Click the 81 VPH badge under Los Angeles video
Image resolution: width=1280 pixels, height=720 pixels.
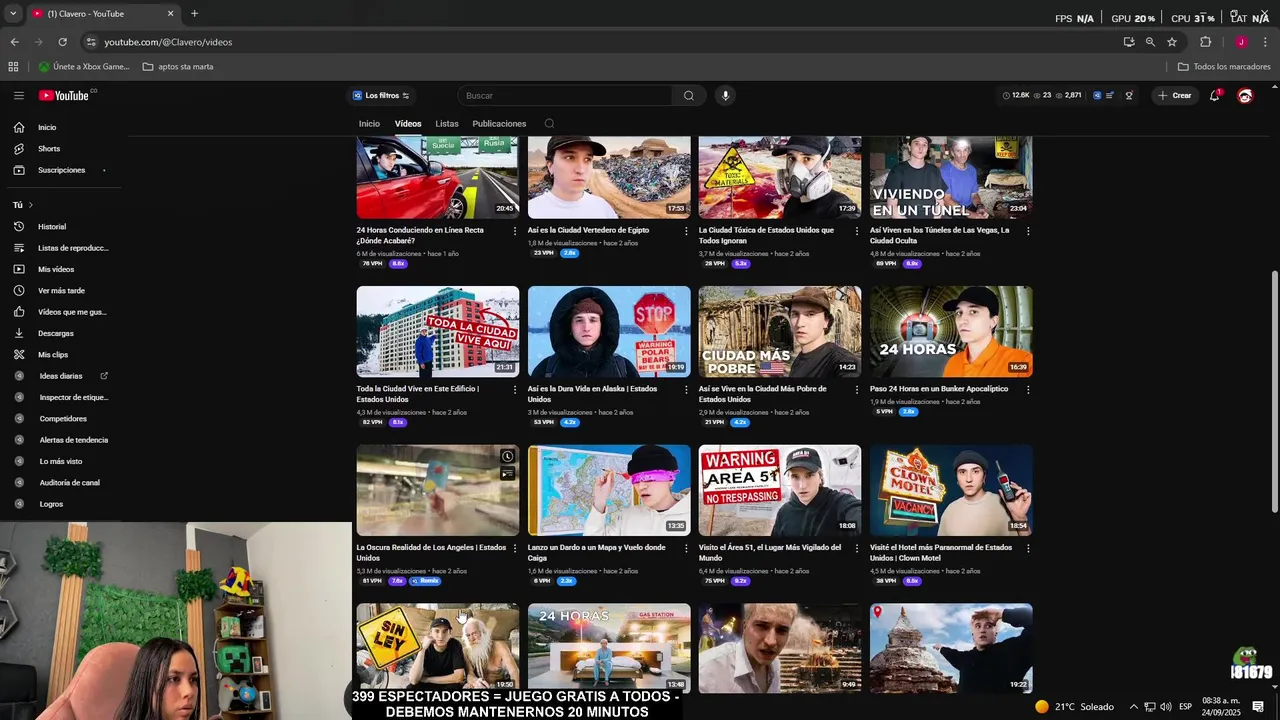pyautogui.click(x=372, y=581)
